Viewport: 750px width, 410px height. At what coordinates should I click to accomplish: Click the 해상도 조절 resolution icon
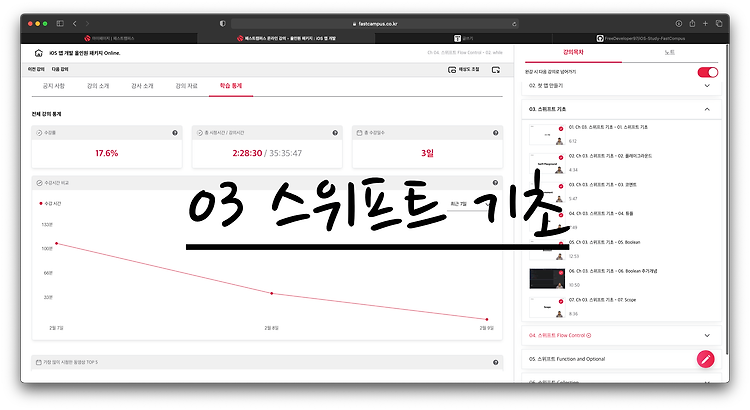[x=452, y=70]
